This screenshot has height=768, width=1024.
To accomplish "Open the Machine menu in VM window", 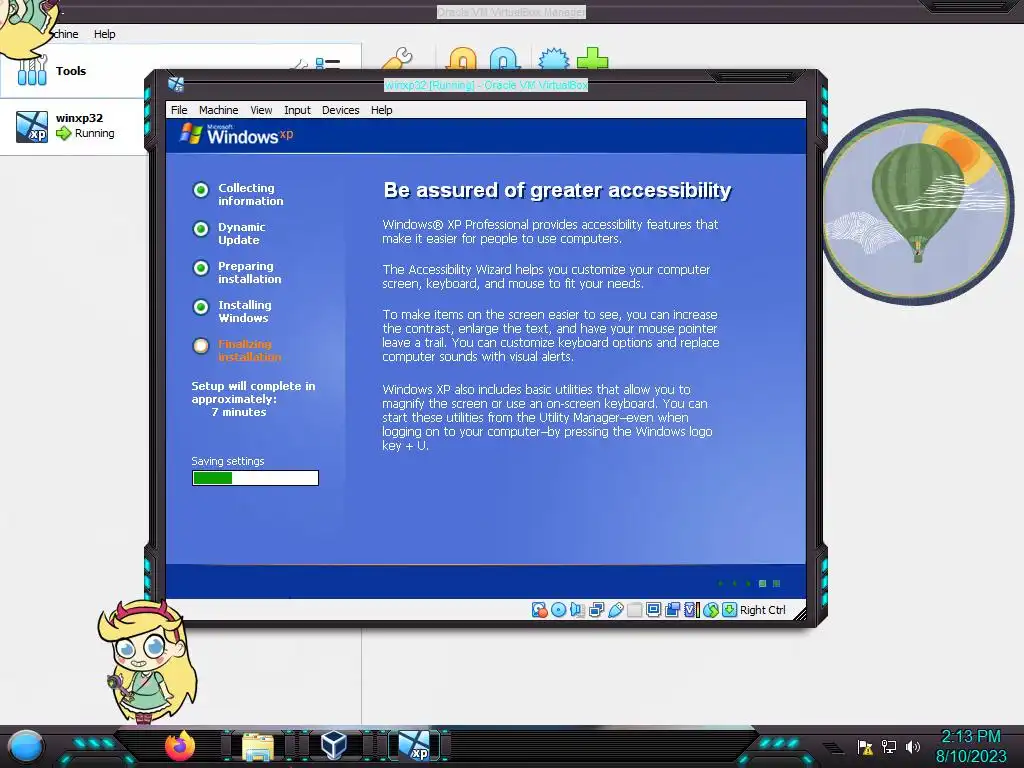I will [219, 110].
